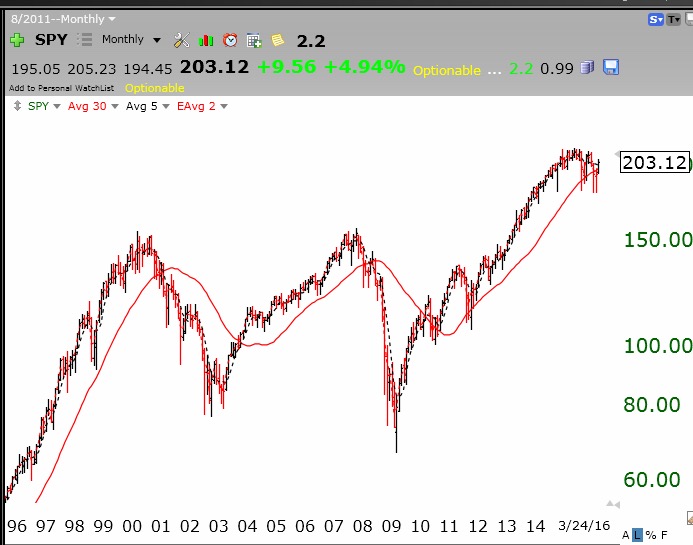Click the 3/24/16 date on time axis
This screenshot has width=693, height=545.
click(x=584, y=526)
